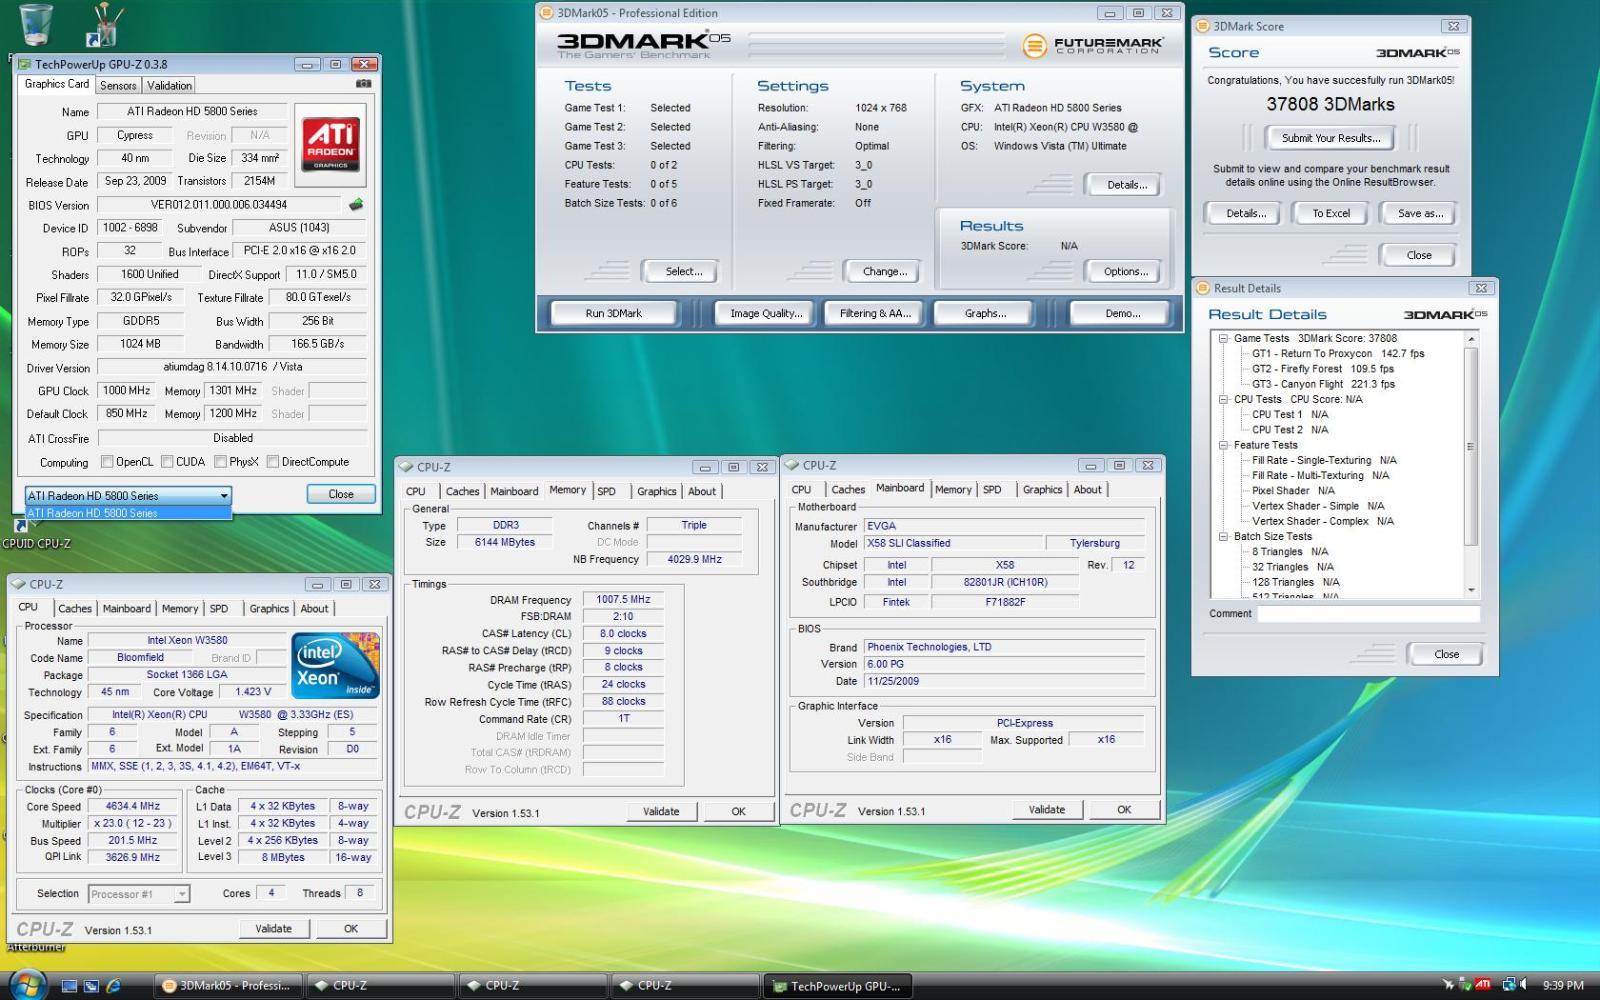Click the Demo... button in 3DMark05
The height and width of the screenshot is (1000, 1600).
(x=1123, y=313)
